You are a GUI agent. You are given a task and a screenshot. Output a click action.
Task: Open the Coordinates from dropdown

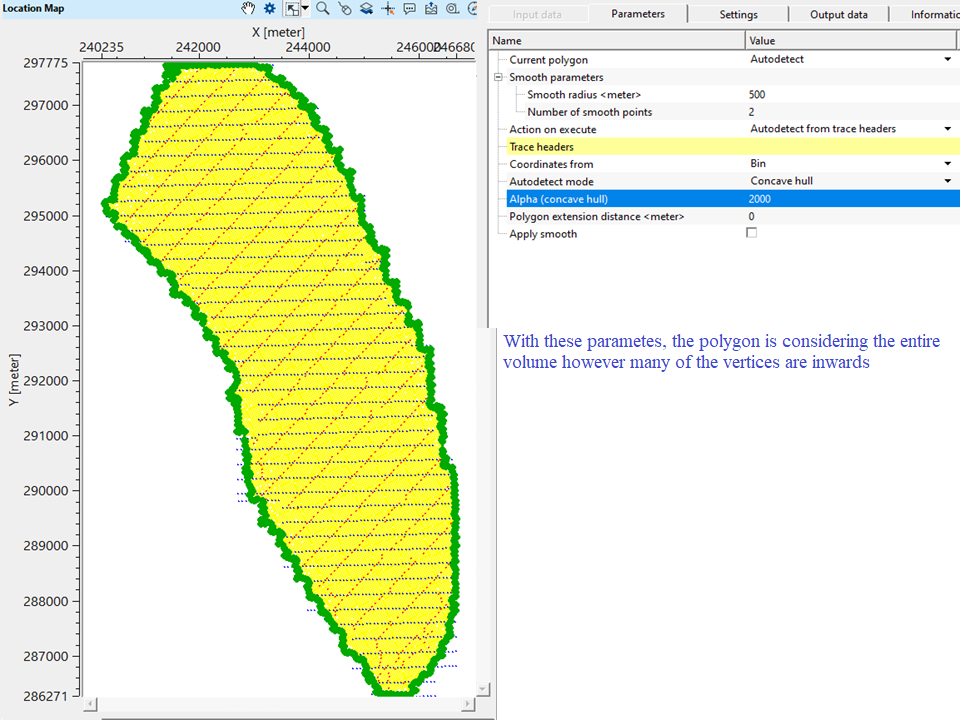(945, 163)
